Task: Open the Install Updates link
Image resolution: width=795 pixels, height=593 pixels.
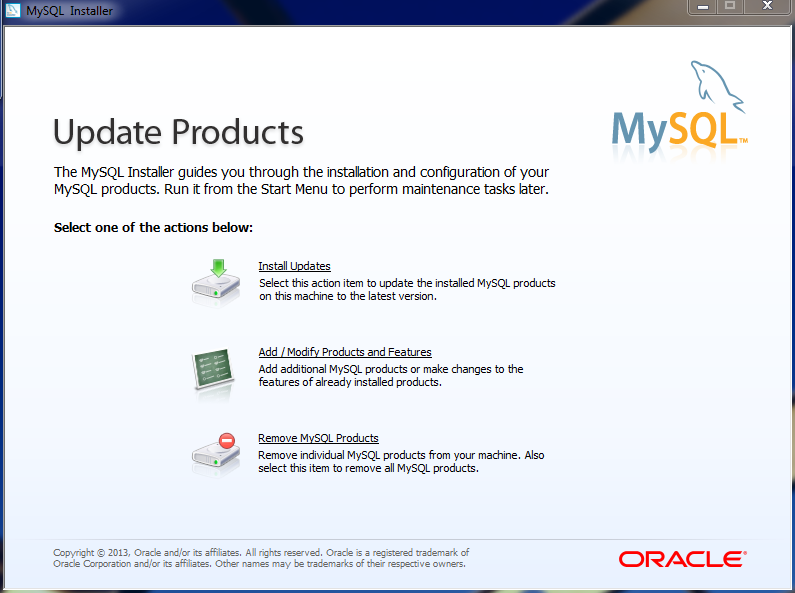Action: pyautogui.click(x=294, y=266)
